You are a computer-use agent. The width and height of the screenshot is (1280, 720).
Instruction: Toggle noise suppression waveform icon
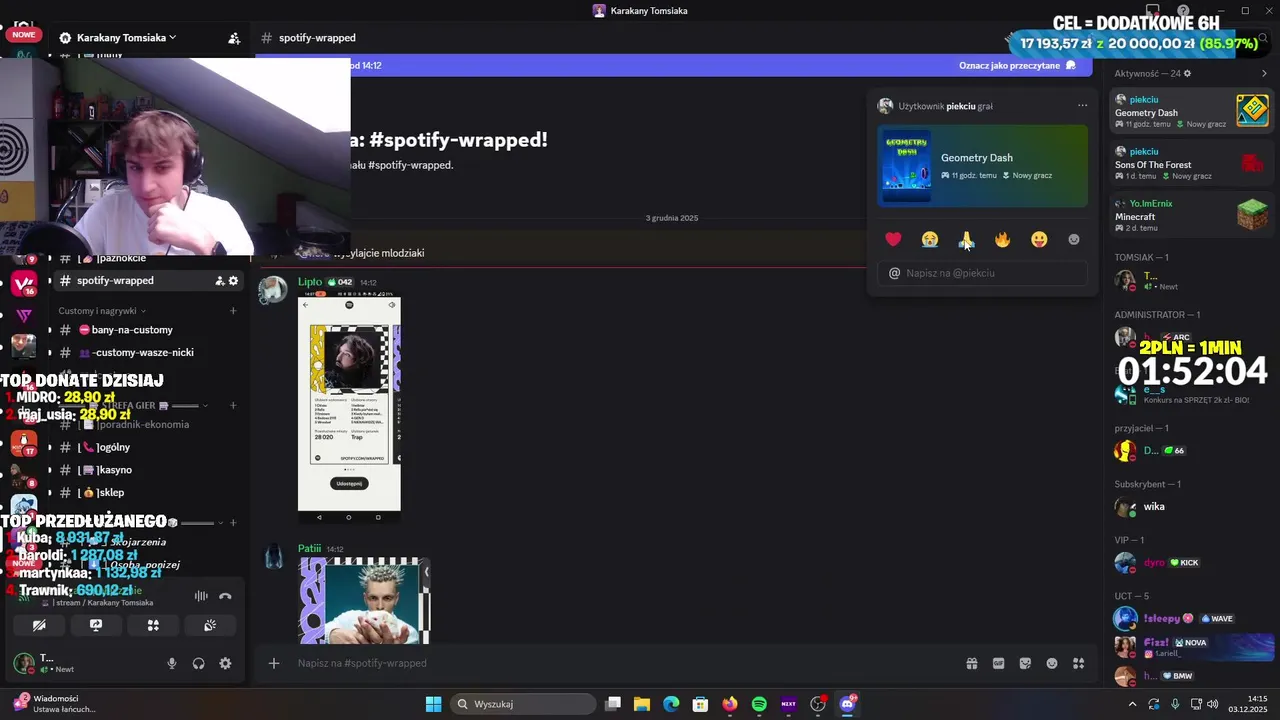(201, 596)
